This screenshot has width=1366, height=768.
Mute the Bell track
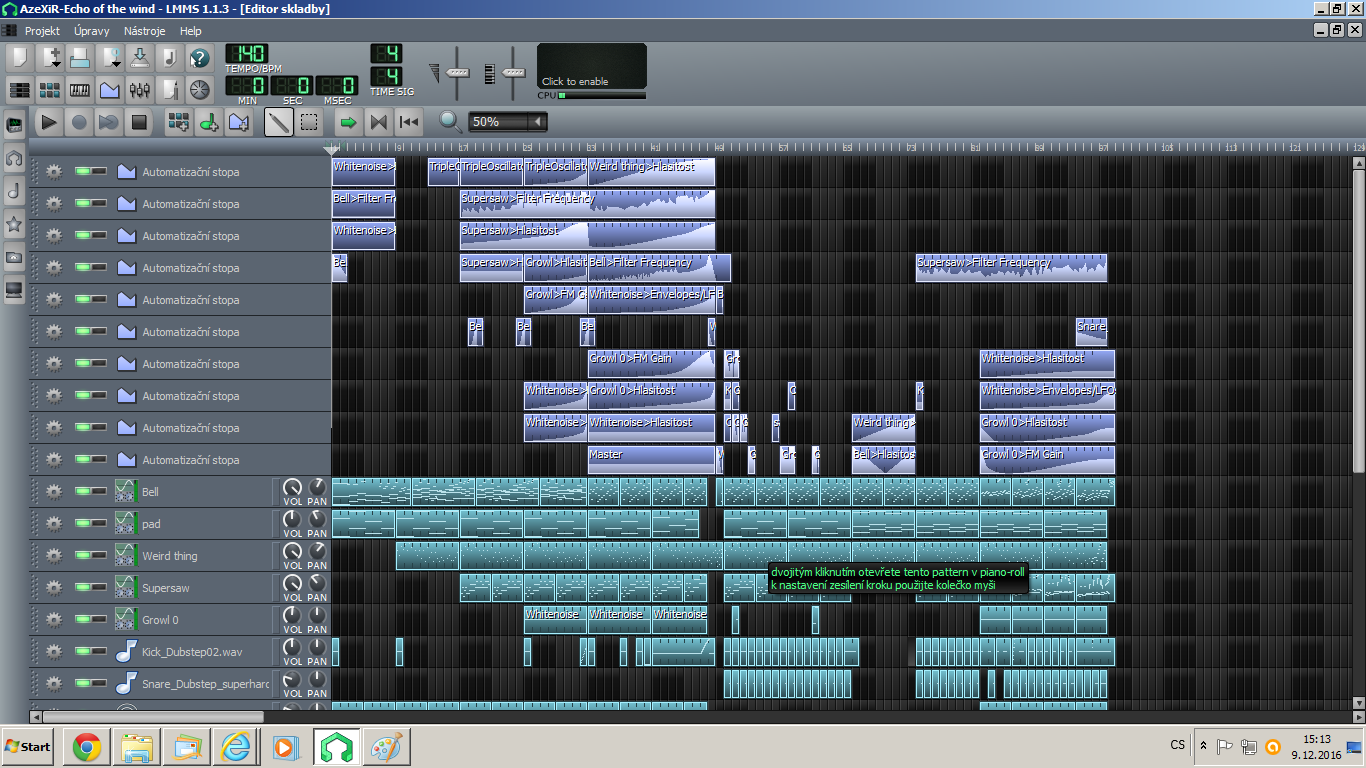tap(82, 491)
